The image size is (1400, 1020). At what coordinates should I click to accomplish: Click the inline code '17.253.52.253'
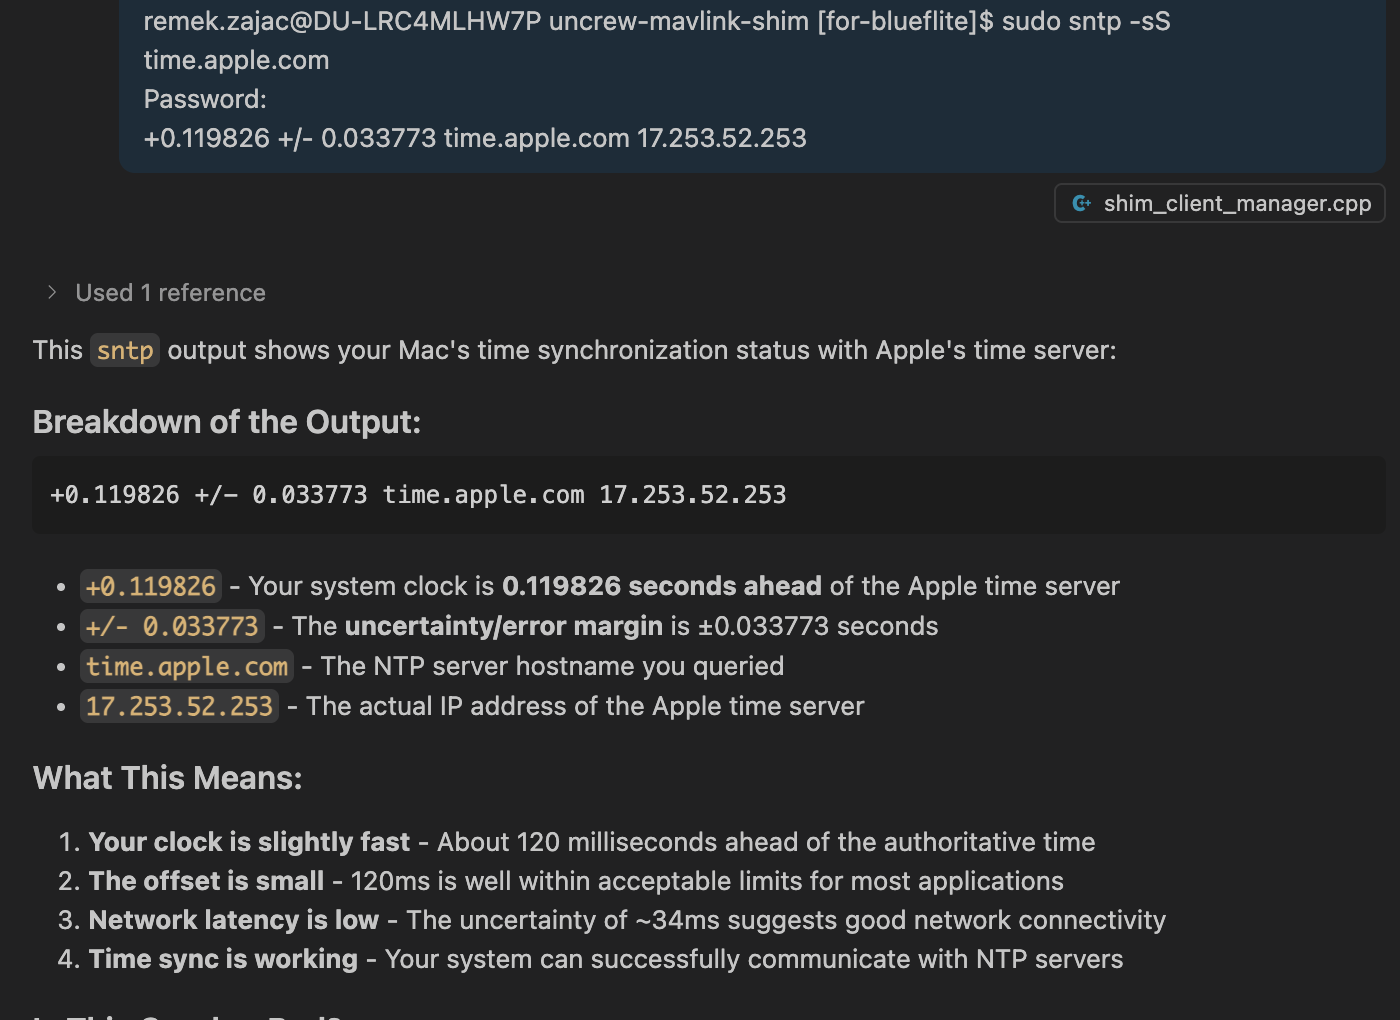179,706
